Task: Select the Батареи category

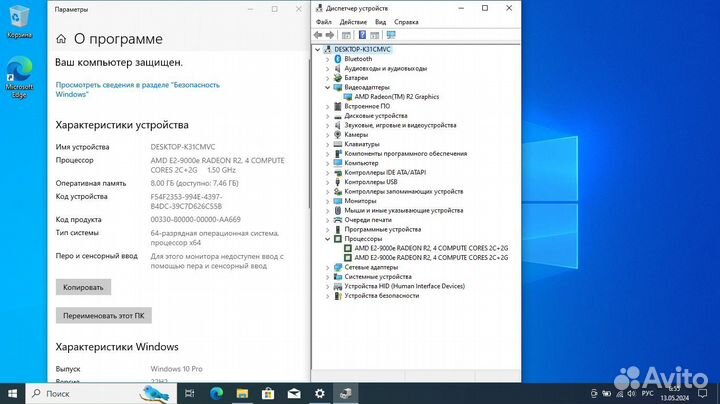Action: coord(356,78)
